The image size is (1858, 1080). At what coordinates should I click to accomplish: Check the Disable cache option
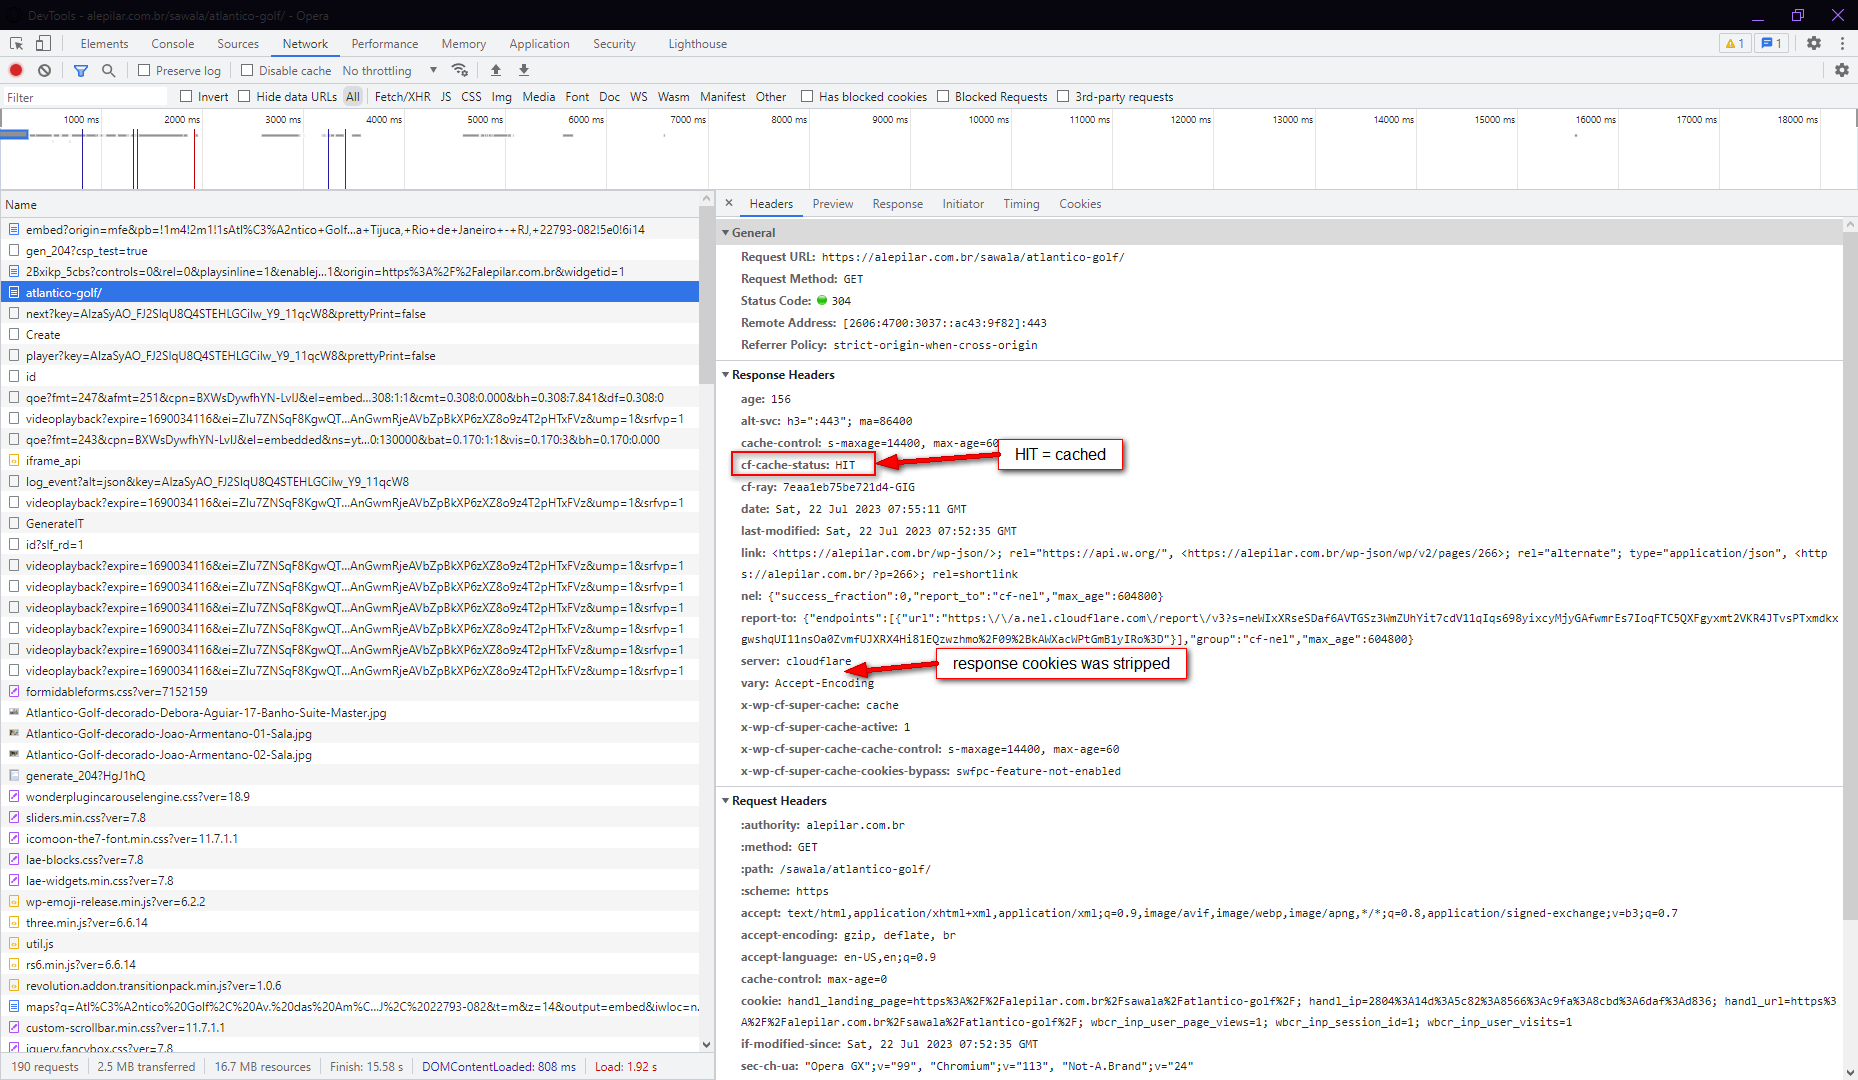tap(247, 70)
